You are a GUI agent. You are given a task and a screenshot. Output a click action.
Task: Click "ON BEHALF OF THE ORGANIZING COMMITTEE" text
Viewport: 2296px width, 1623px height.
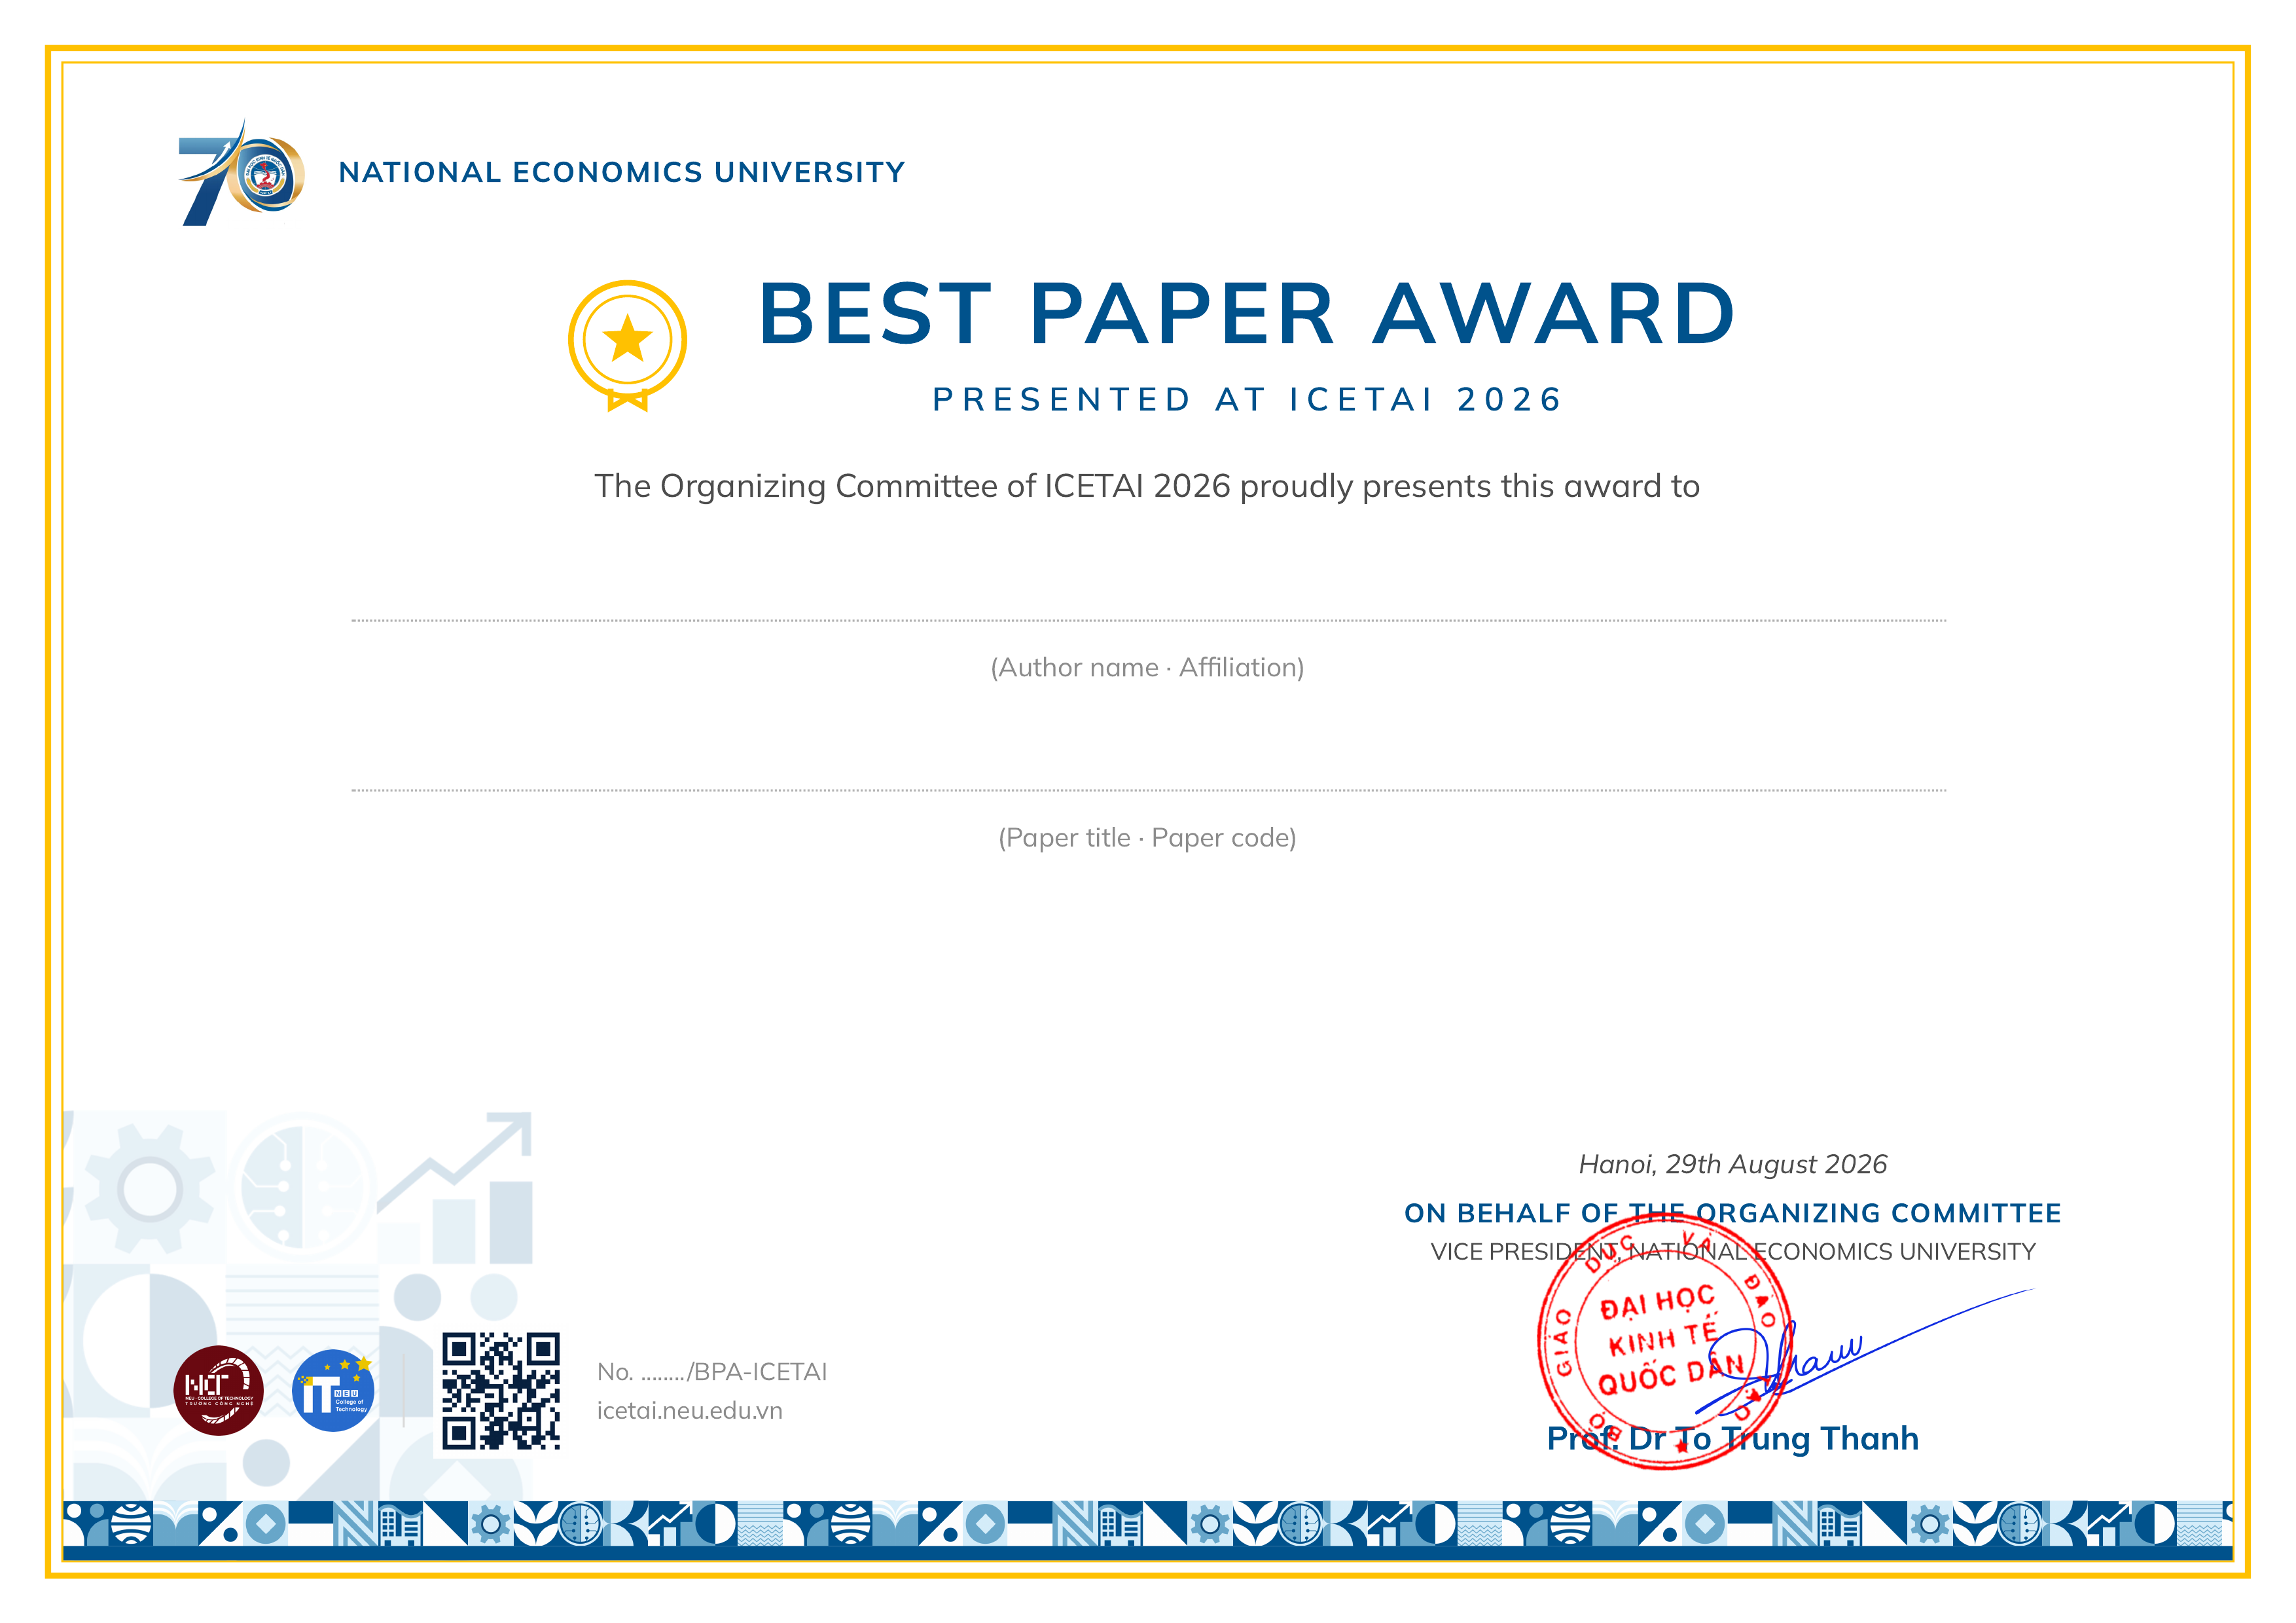pos(1732,1213)
